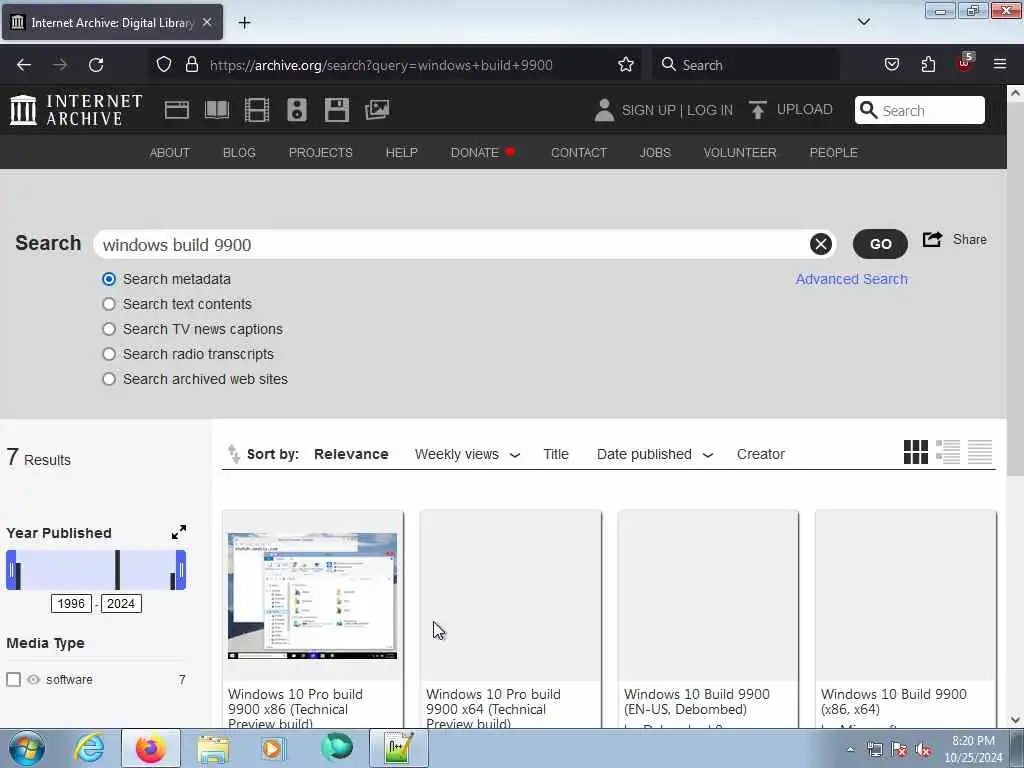Screen dimensions: 1024x768
Task: Open the Video film-strip icon
Action: (257, 110)
